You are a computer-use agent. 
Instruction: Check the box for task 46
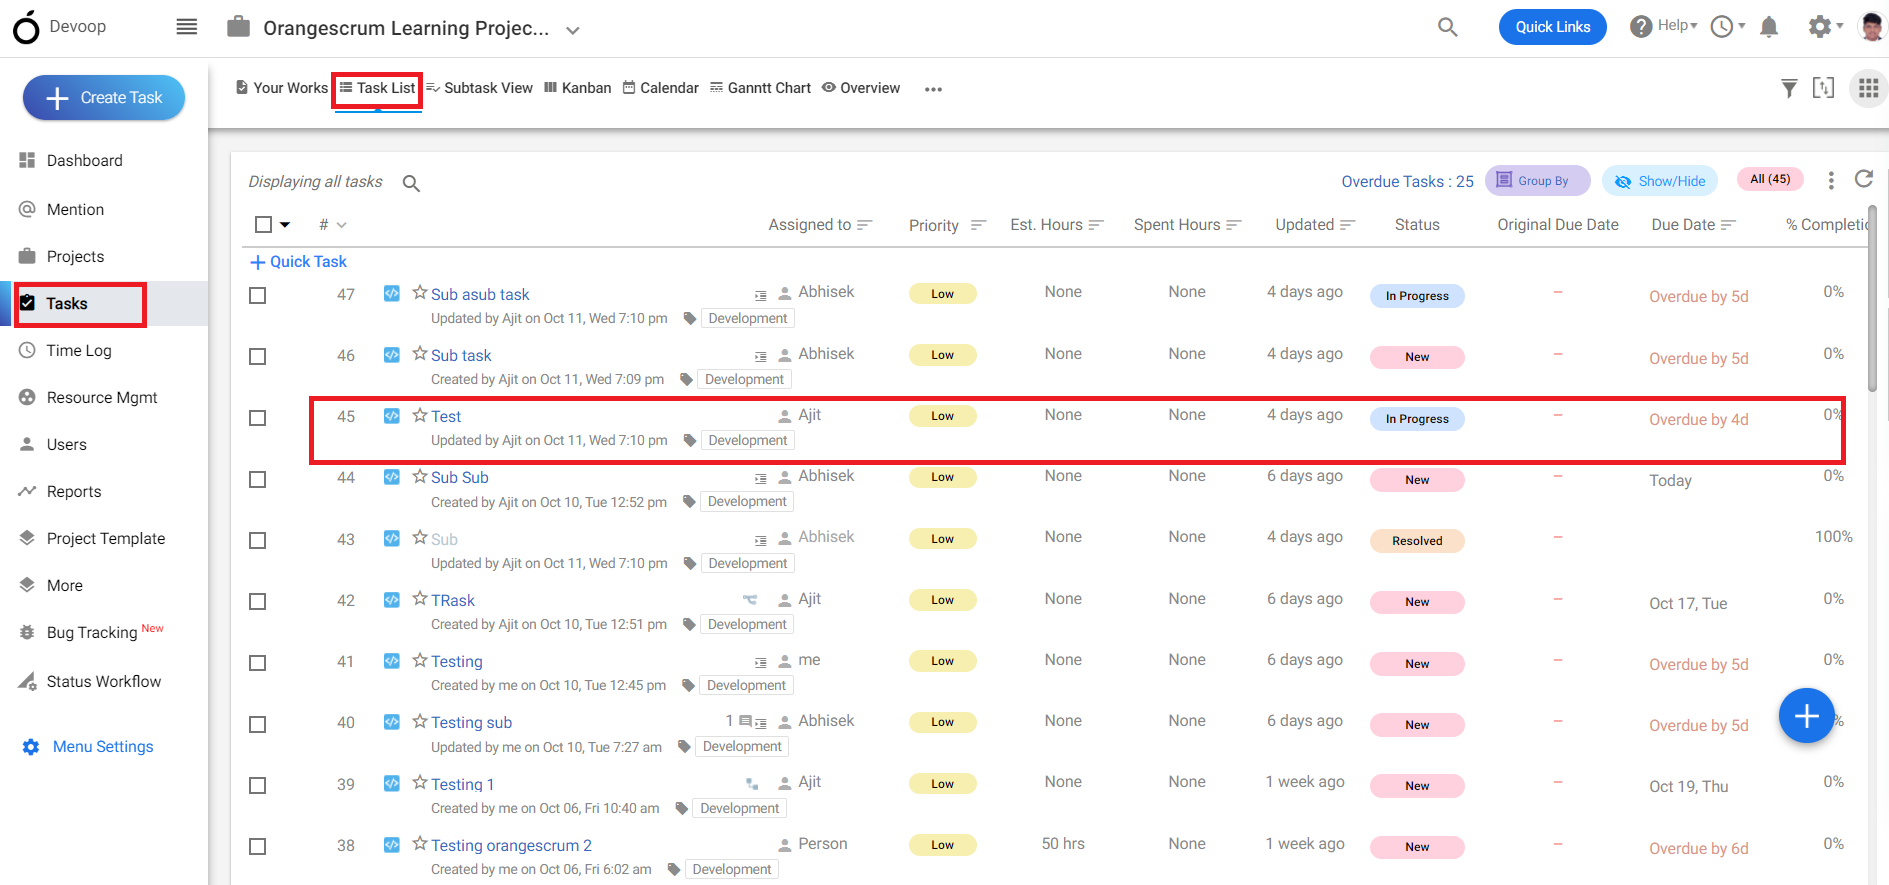(x=257, y=357)
